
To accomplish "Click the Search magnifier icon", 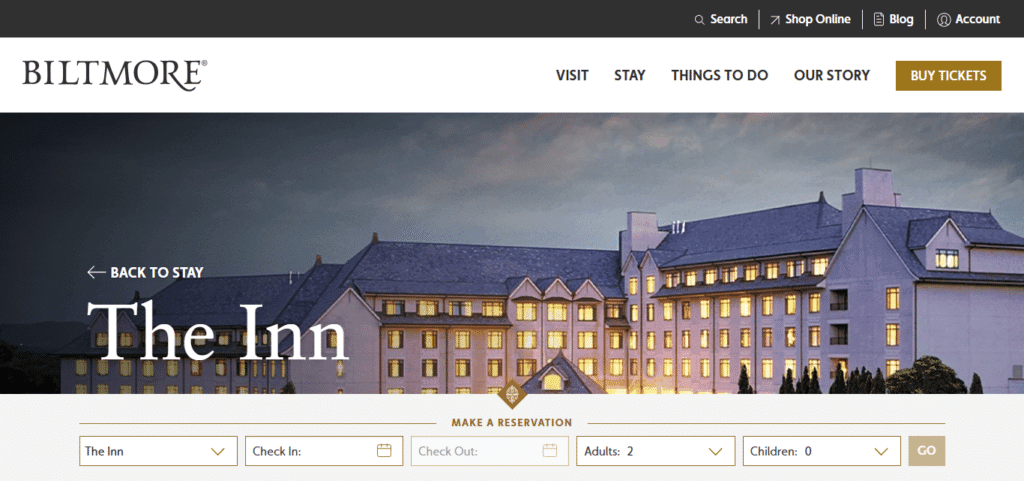I will click(699, 20).
